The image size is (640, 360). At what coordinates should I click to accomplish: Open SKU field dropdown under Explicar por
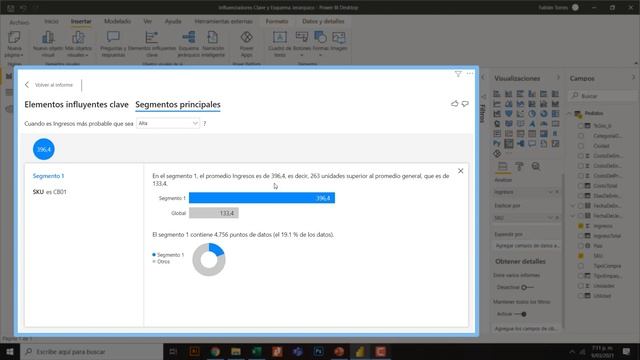[x=551, y=218]
